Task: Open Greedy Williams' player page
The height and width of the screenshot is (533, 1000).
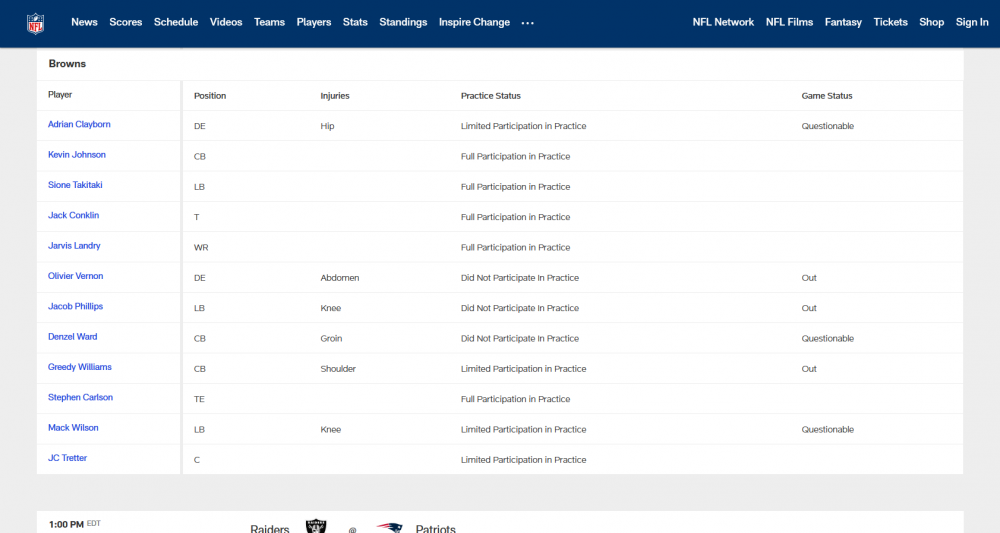Action: pyautogui.click(x=80, y=367)
